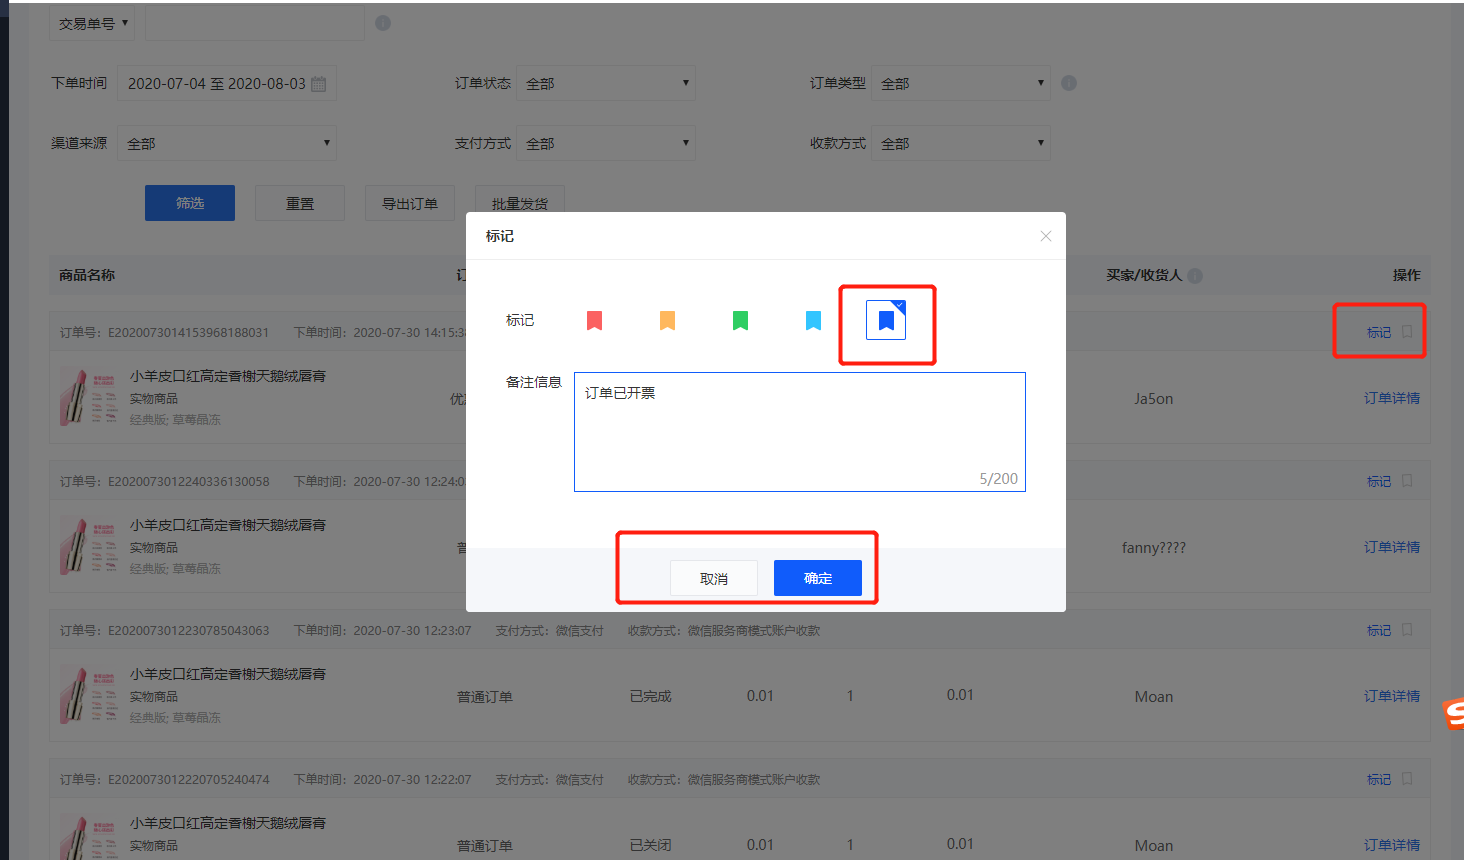Open 订单详情 for buyer Ja5on
Image resolution: width=1464 pixels, height=860 pixels.
tap(1392, 398)
